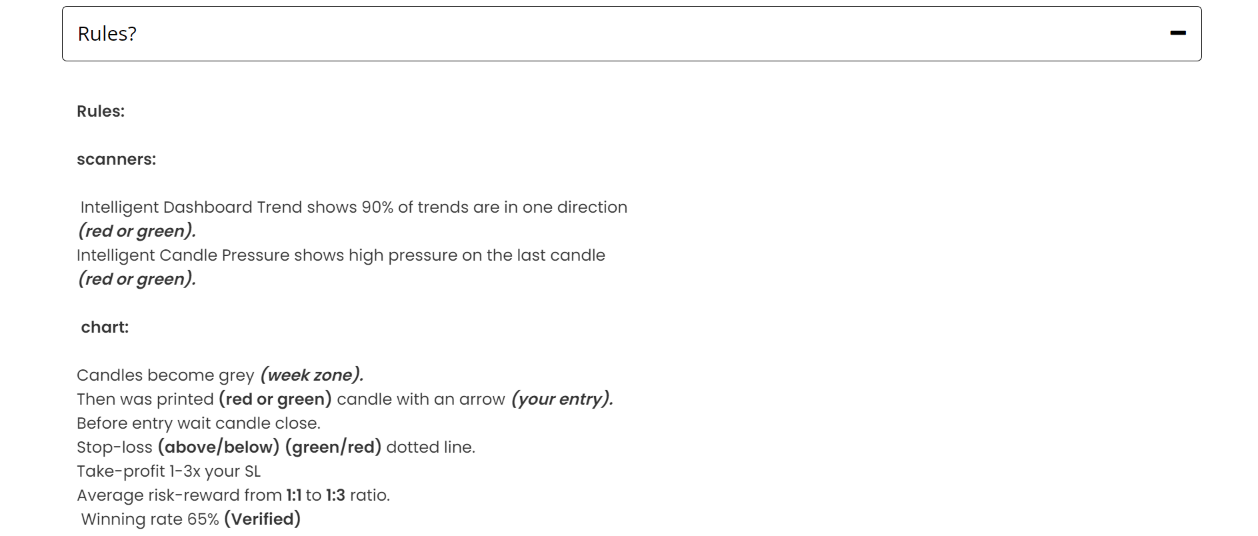Viewport: 1258px width, 536px height.
Task: Click the bold '(Verified)' label
Action: (262, 519)
